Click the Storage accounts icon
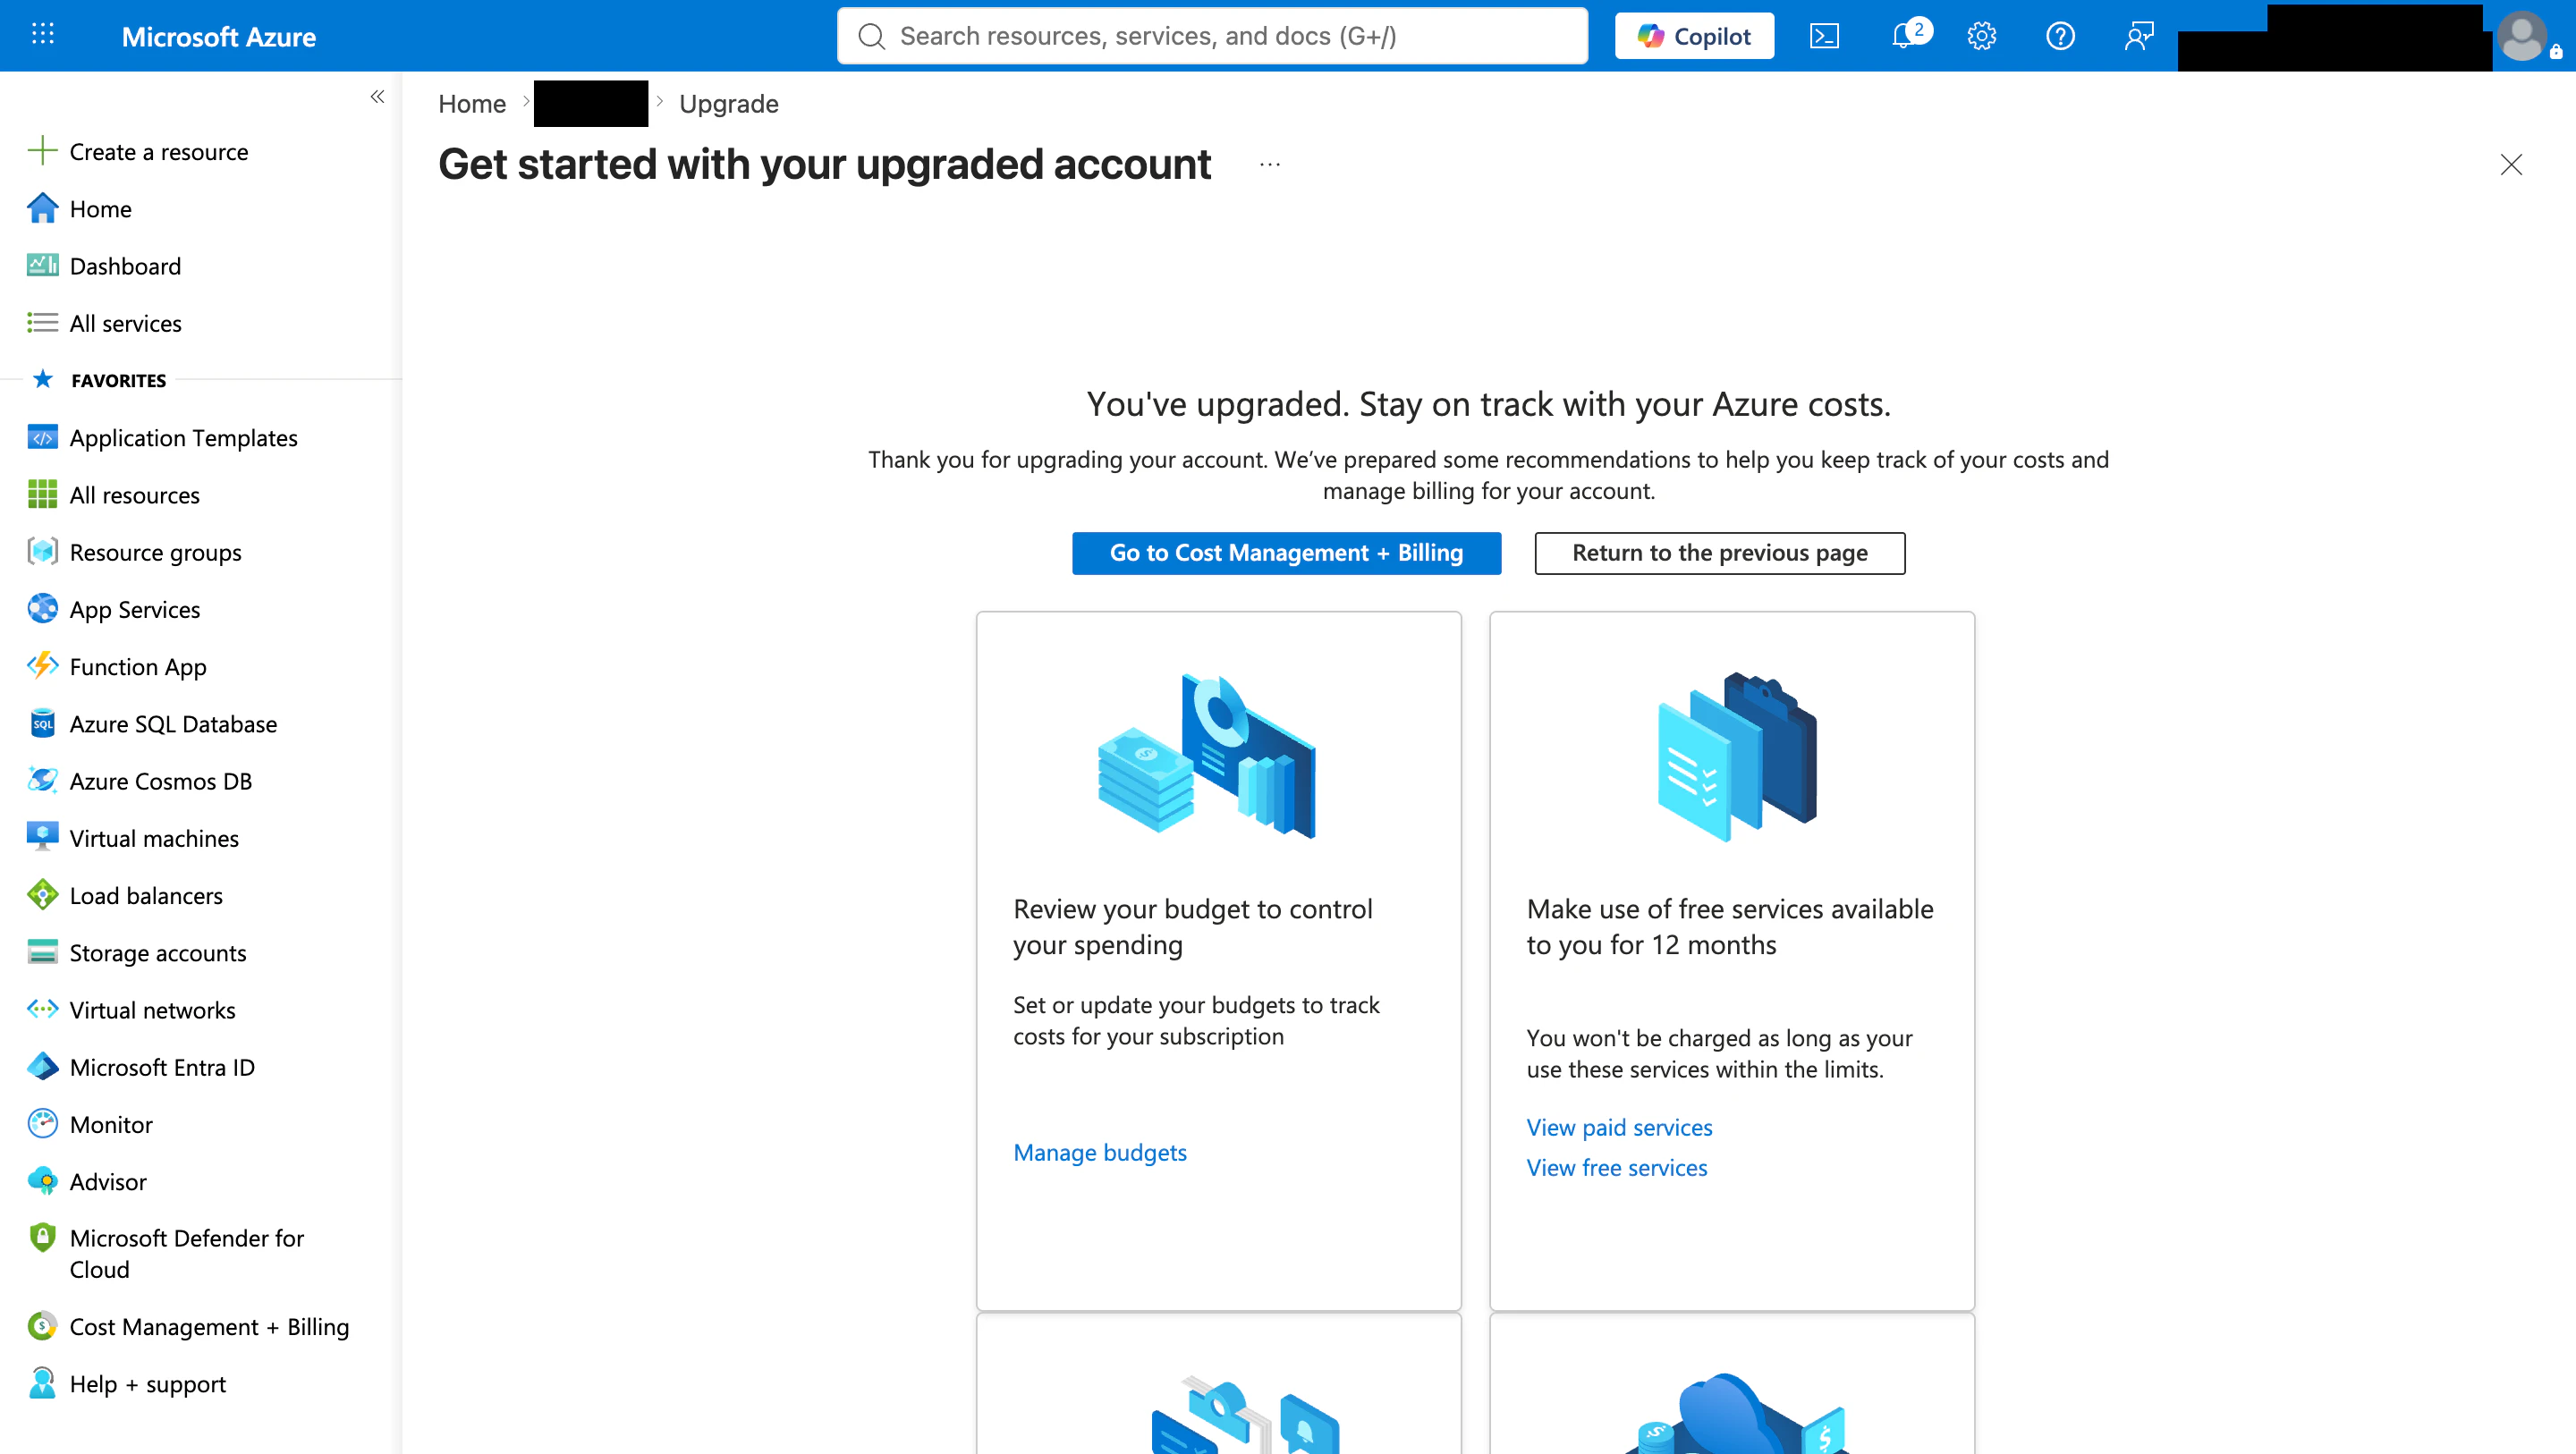 tap(42, 952)
